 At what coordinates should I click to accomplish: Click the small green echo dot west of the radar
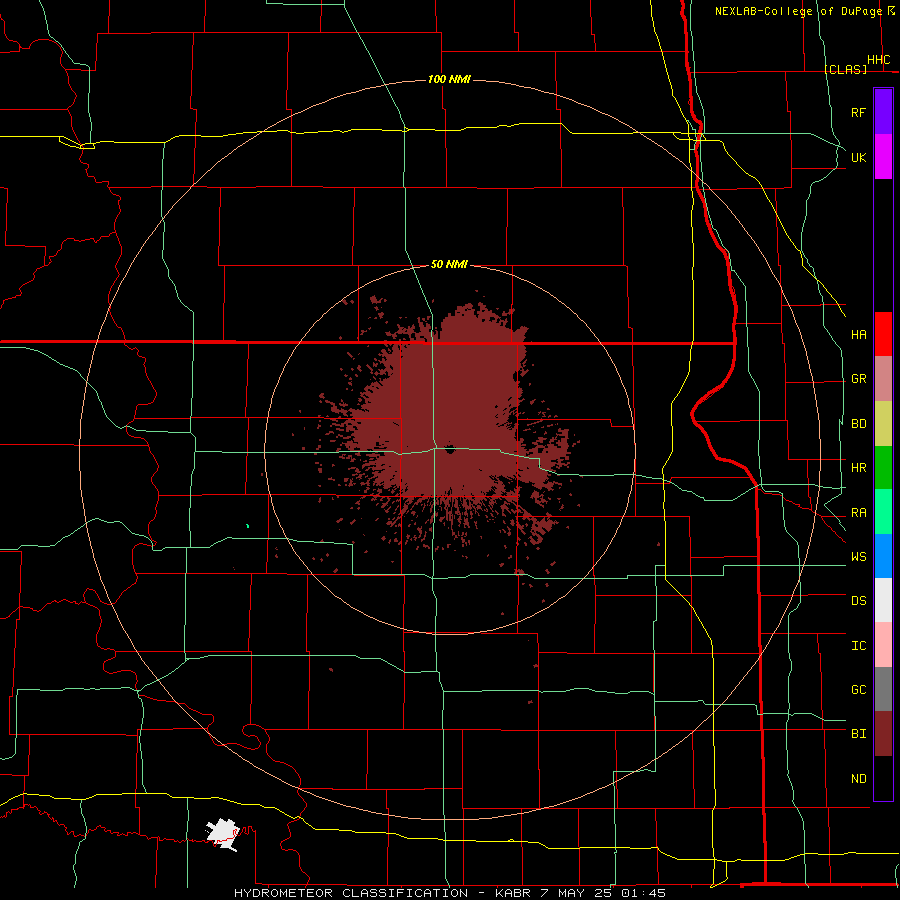247,525
